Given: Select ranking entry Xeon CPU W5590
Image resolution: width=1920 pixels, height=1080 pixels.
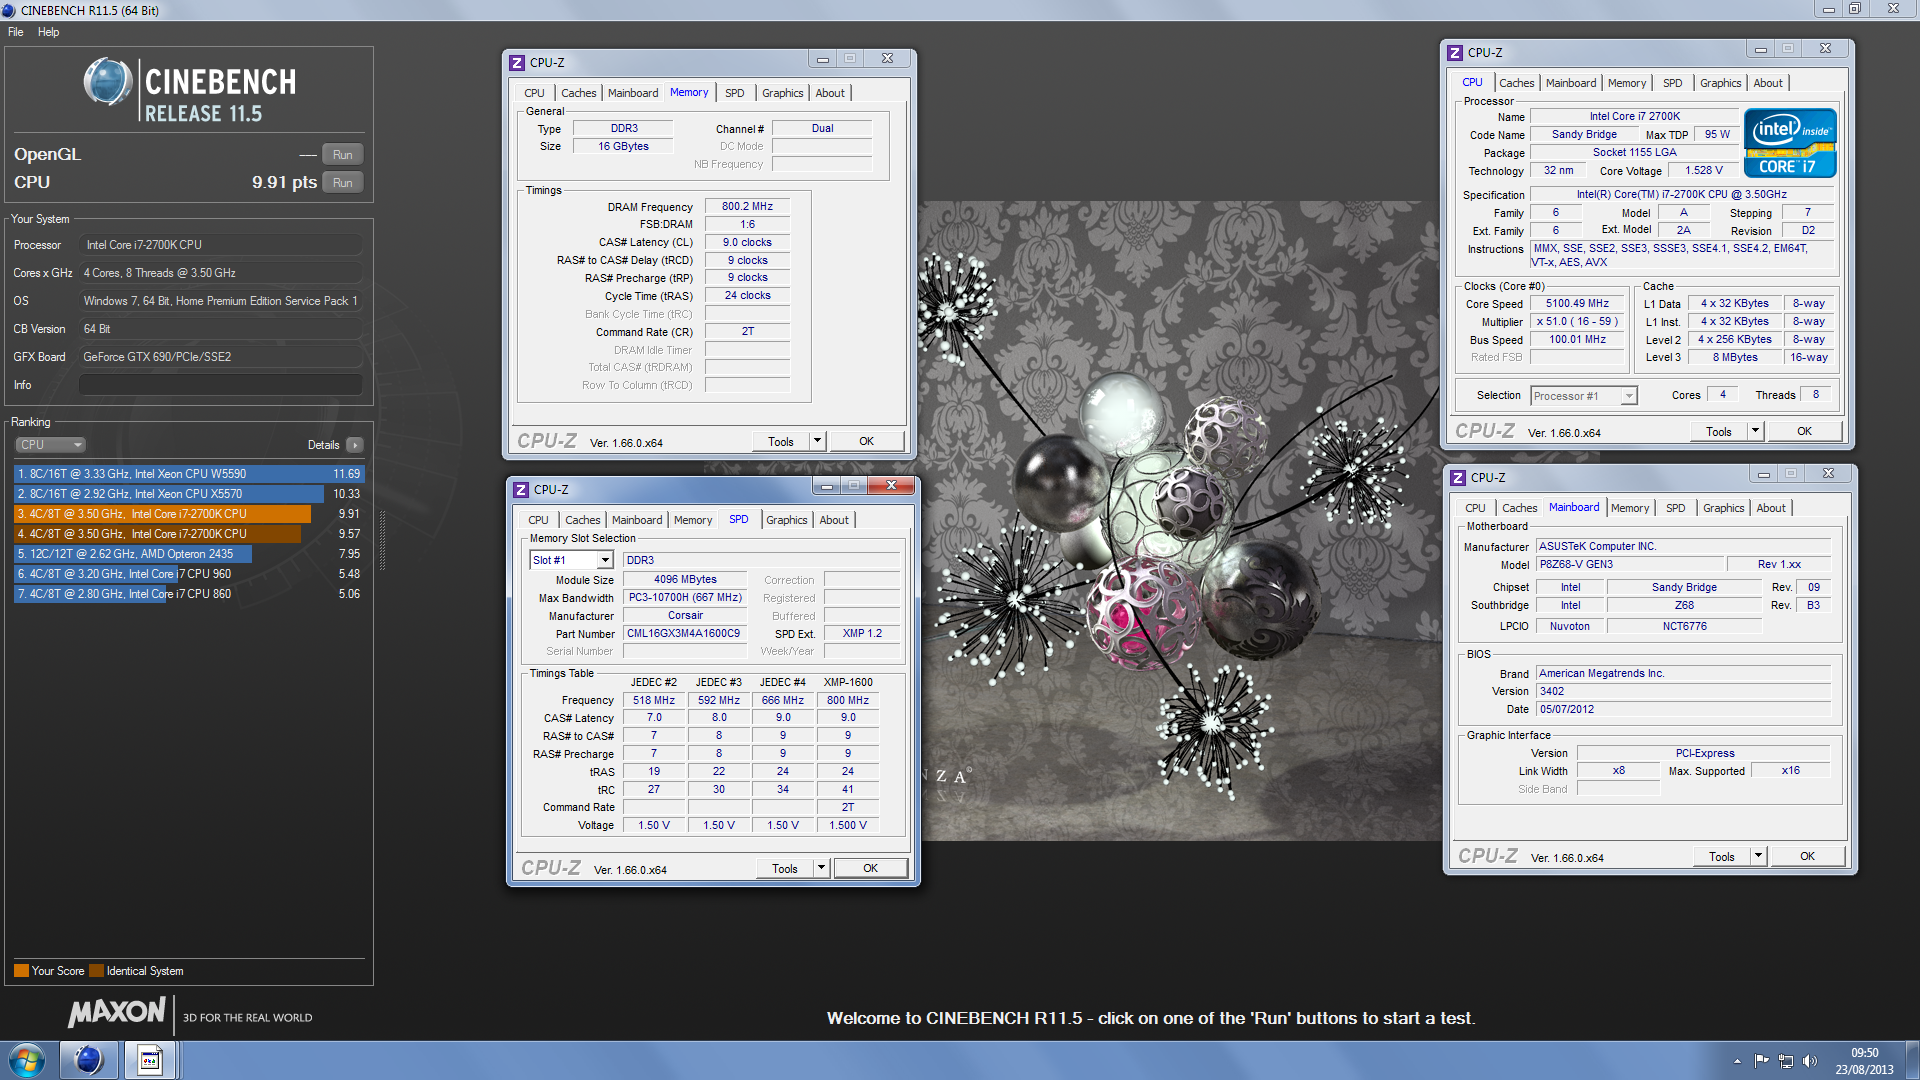Looking at the screenshot, I should coord(189,474).
